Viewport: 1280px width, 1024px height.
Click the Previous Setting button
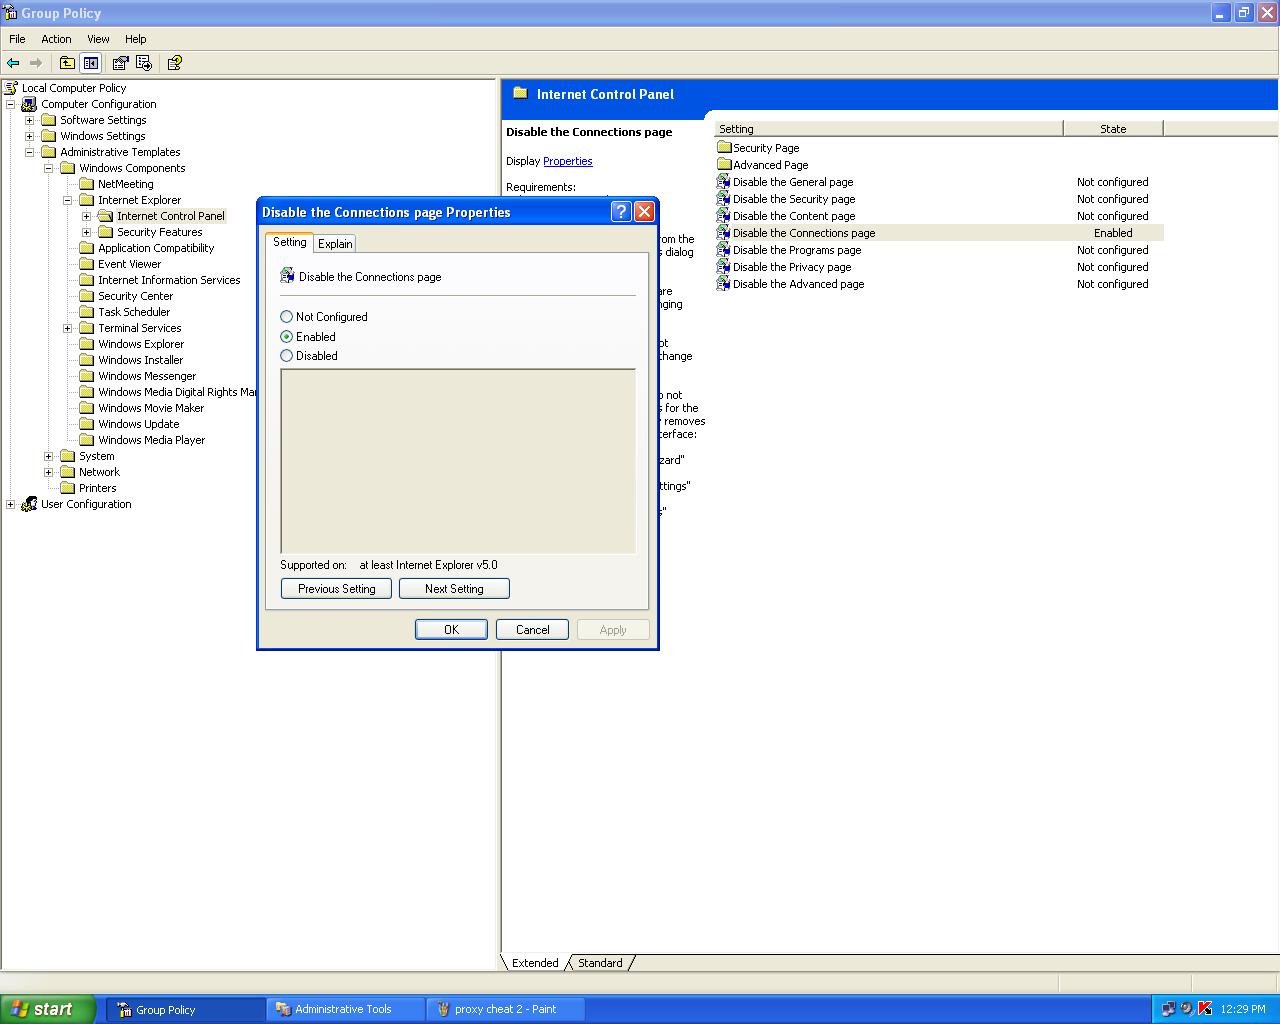pos(336,589)
